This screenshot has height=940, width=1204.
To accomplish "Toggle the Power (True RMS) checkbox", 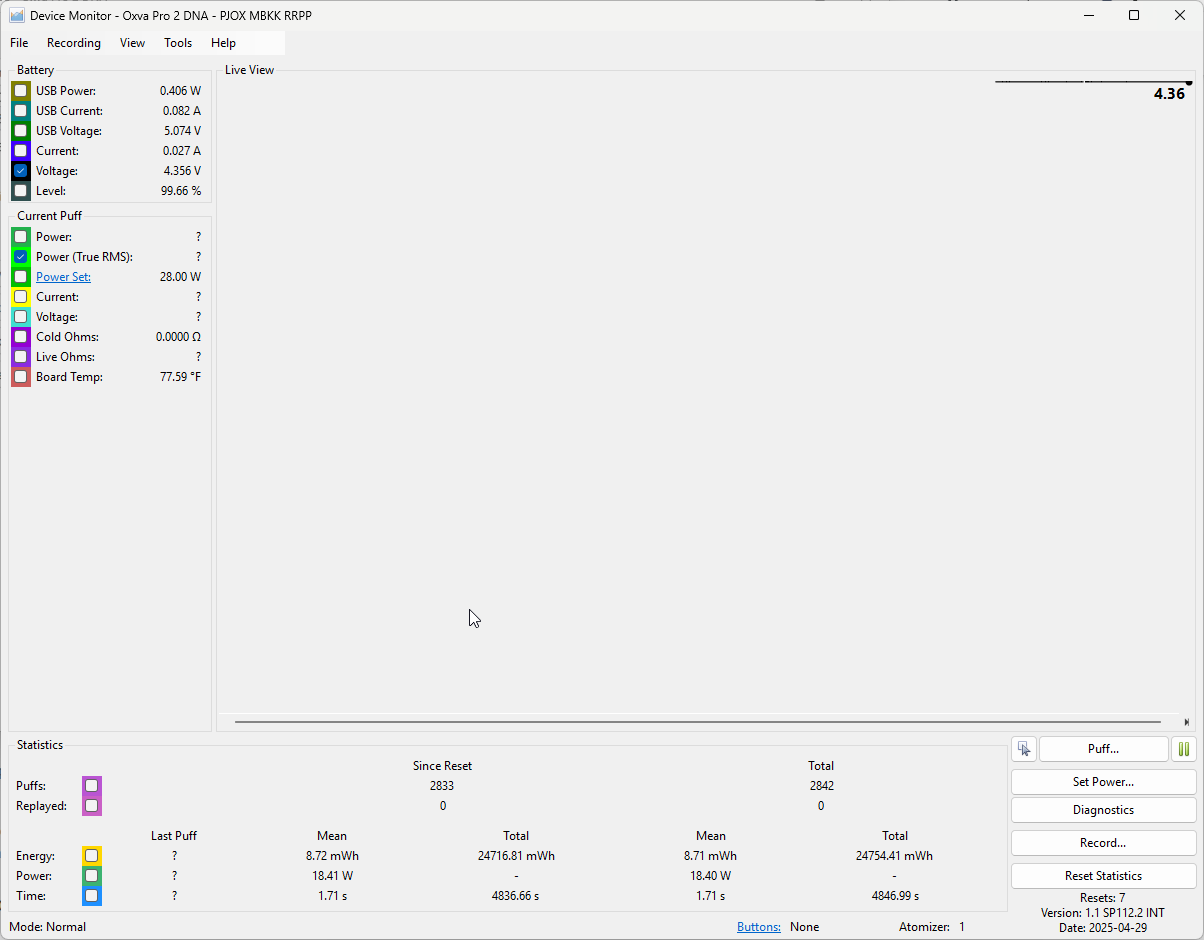I will [21, 257].
